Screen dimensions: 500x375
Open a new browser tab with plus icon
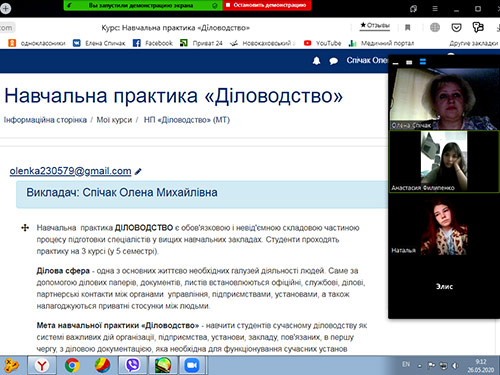click(x=5, y=8)
